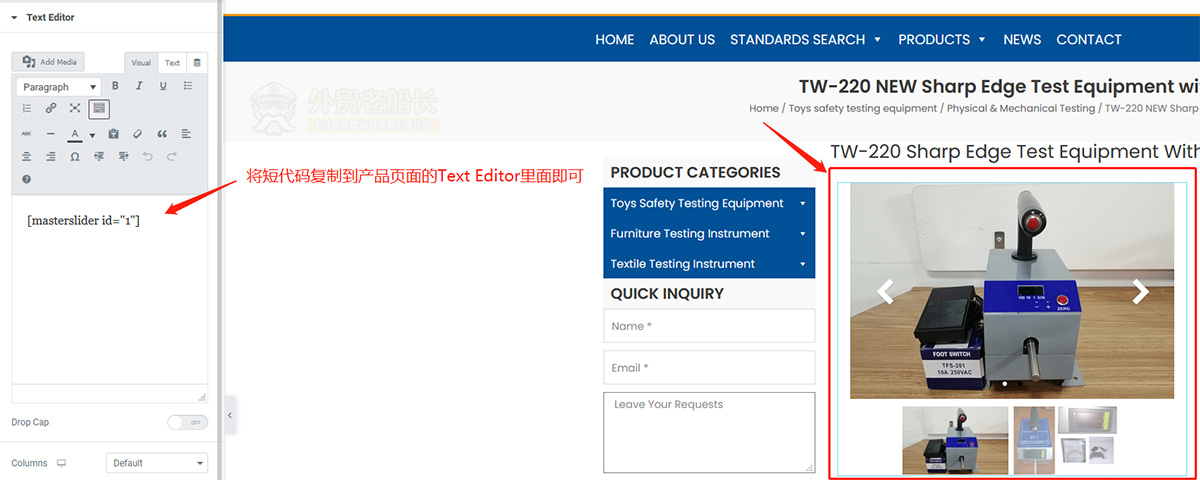Screen dimensions: 1200x480
Task: Follow the Home breadcrumb link
Action: pos(764,108)
